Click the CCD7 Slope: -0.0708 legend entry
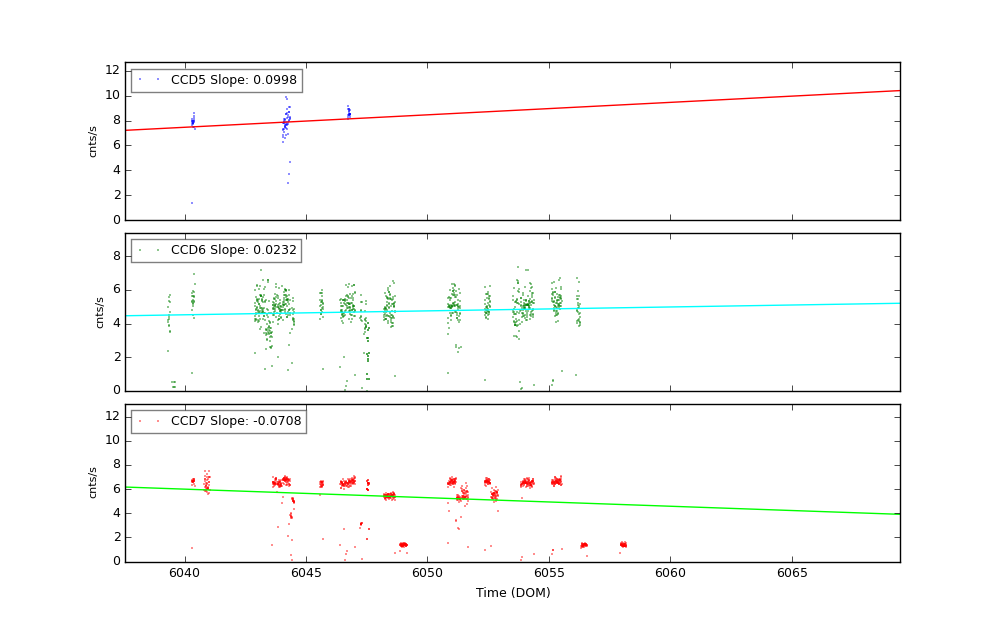 pos(236,421)
